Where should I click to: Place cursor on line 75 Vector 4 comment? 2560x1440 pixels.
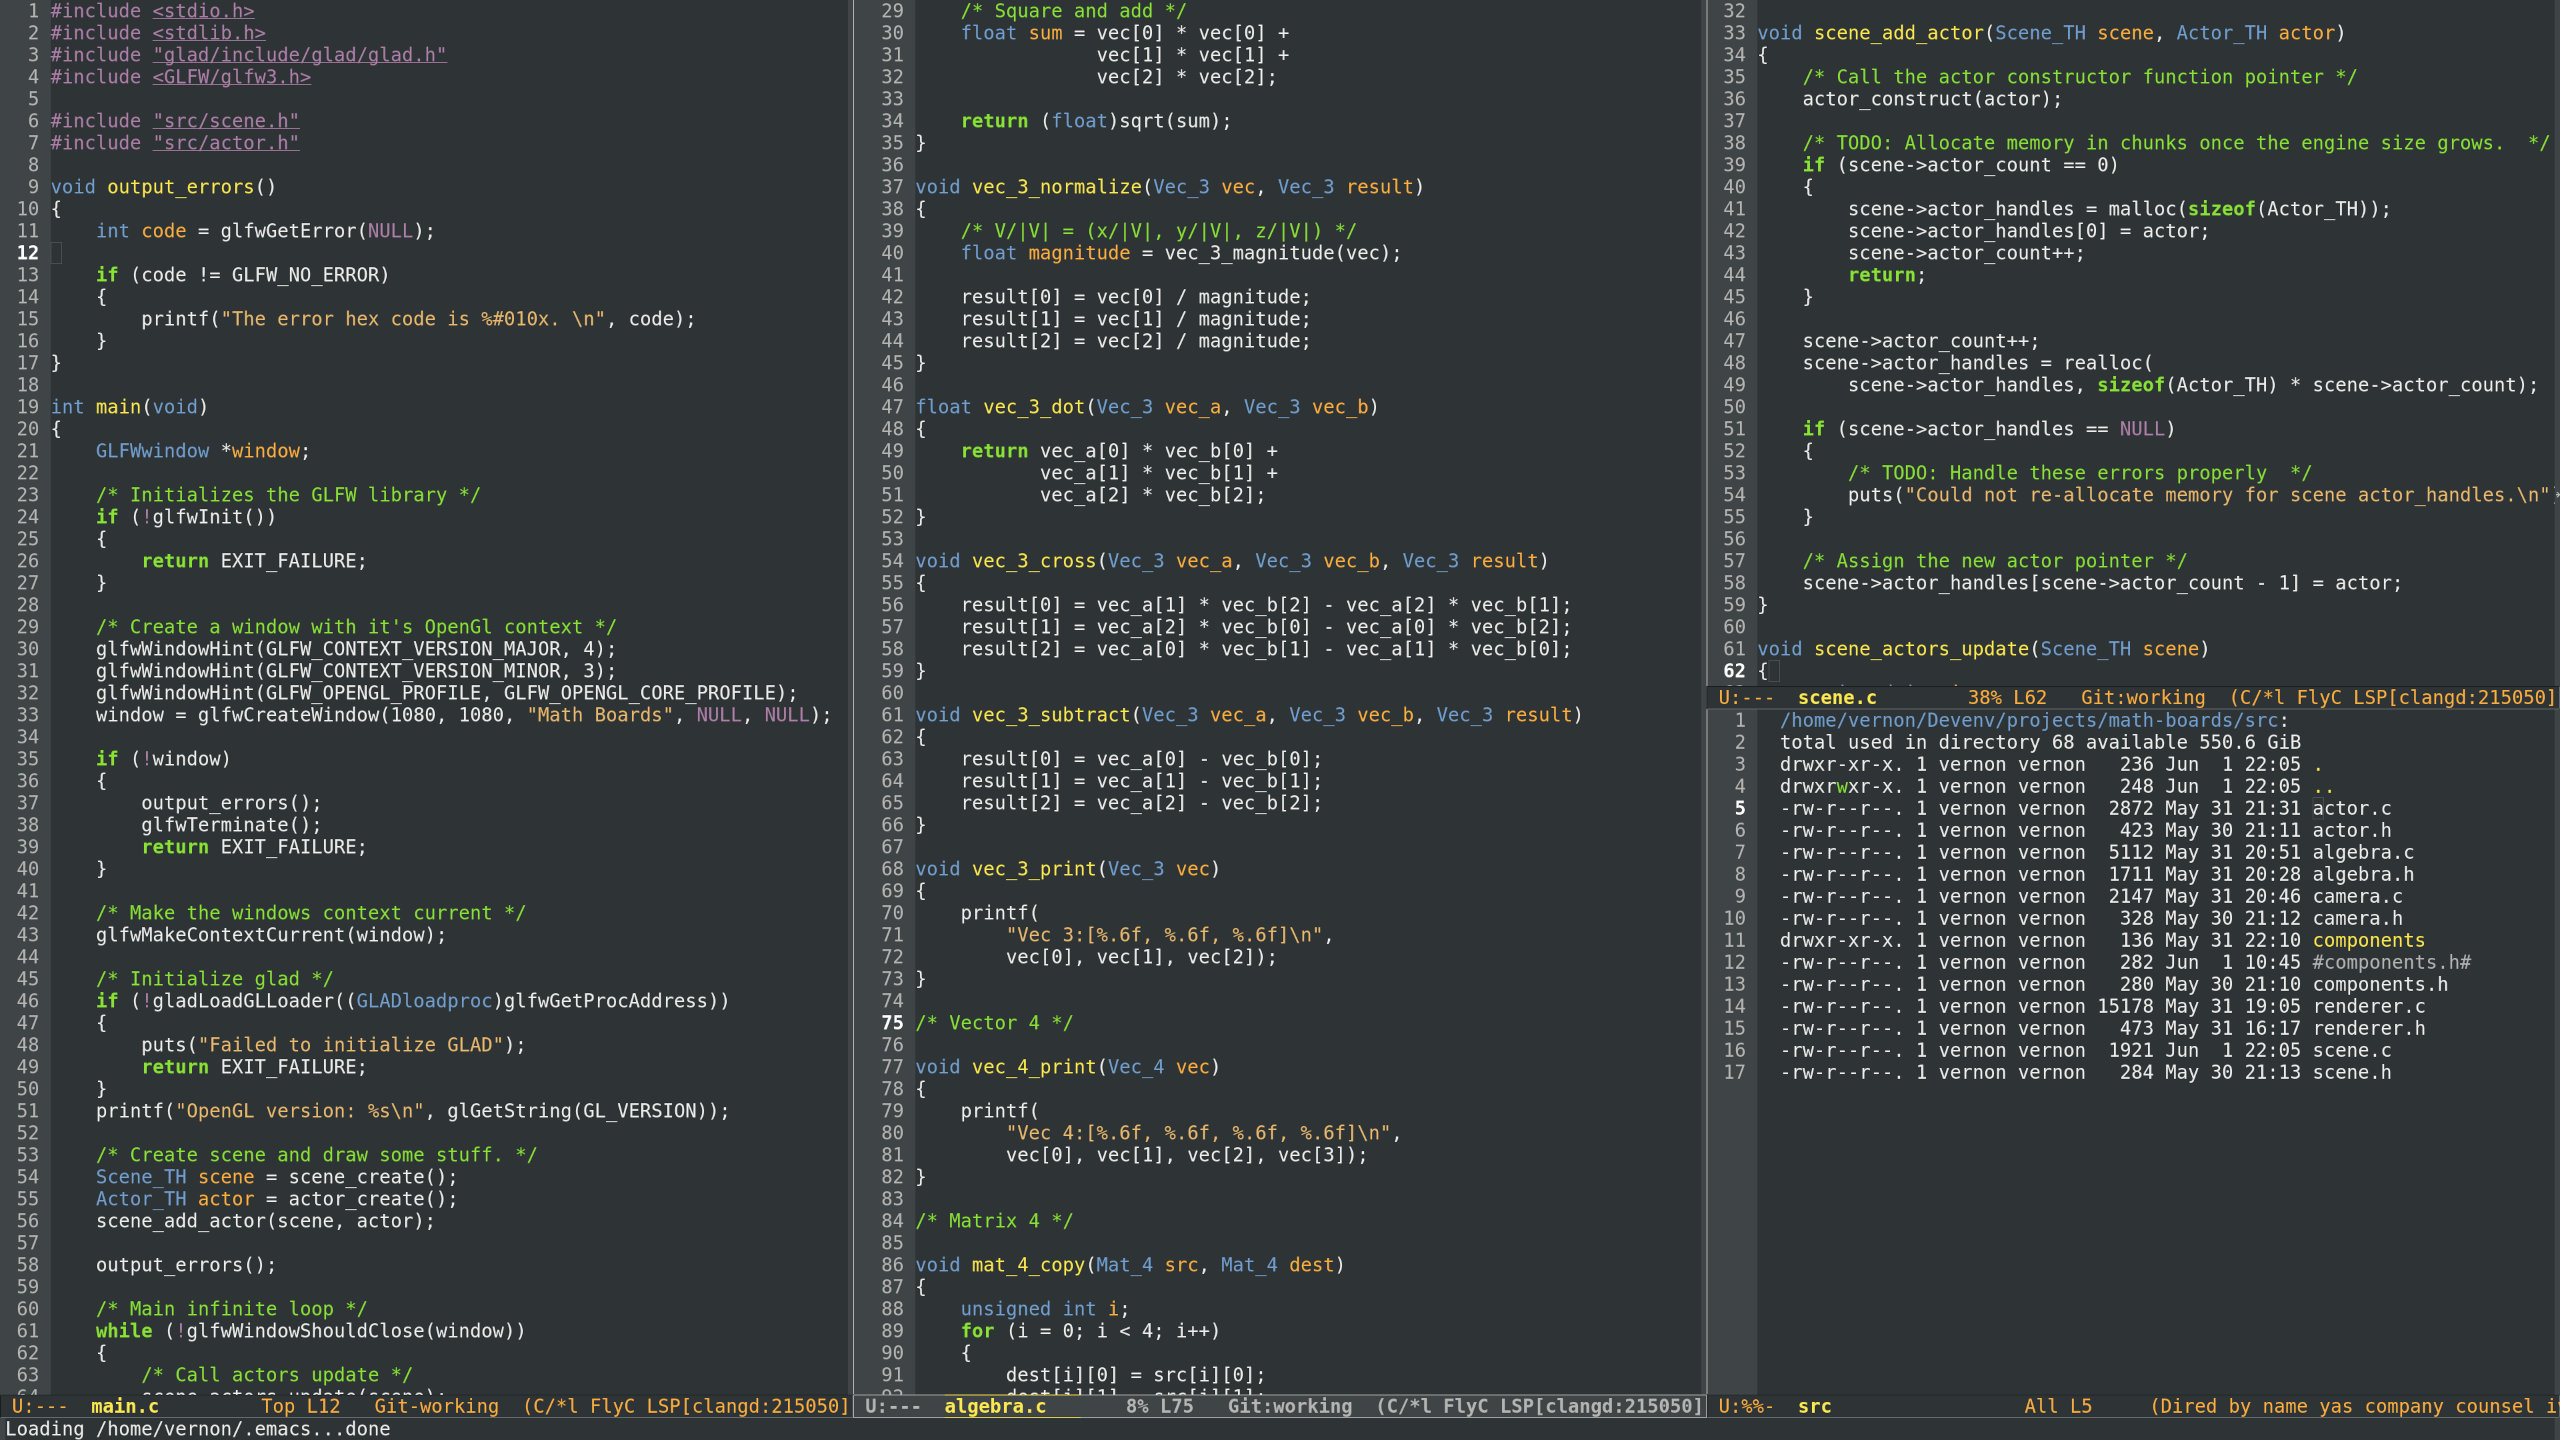click(994, 1023)
